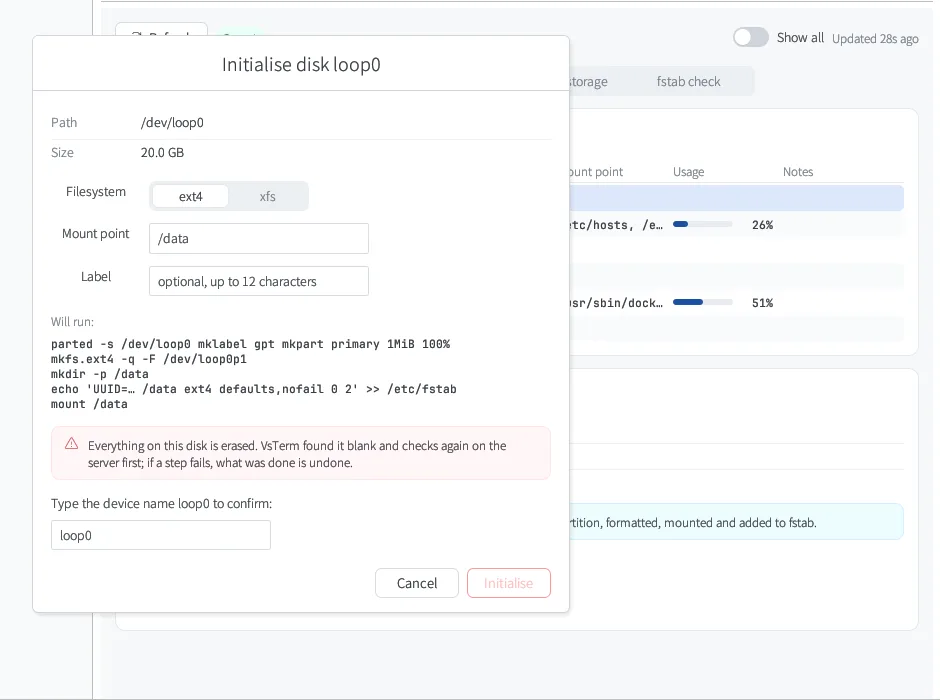Click the 51% usage value
The width and height of the screenshot is (940, 700).
point(762,303)
